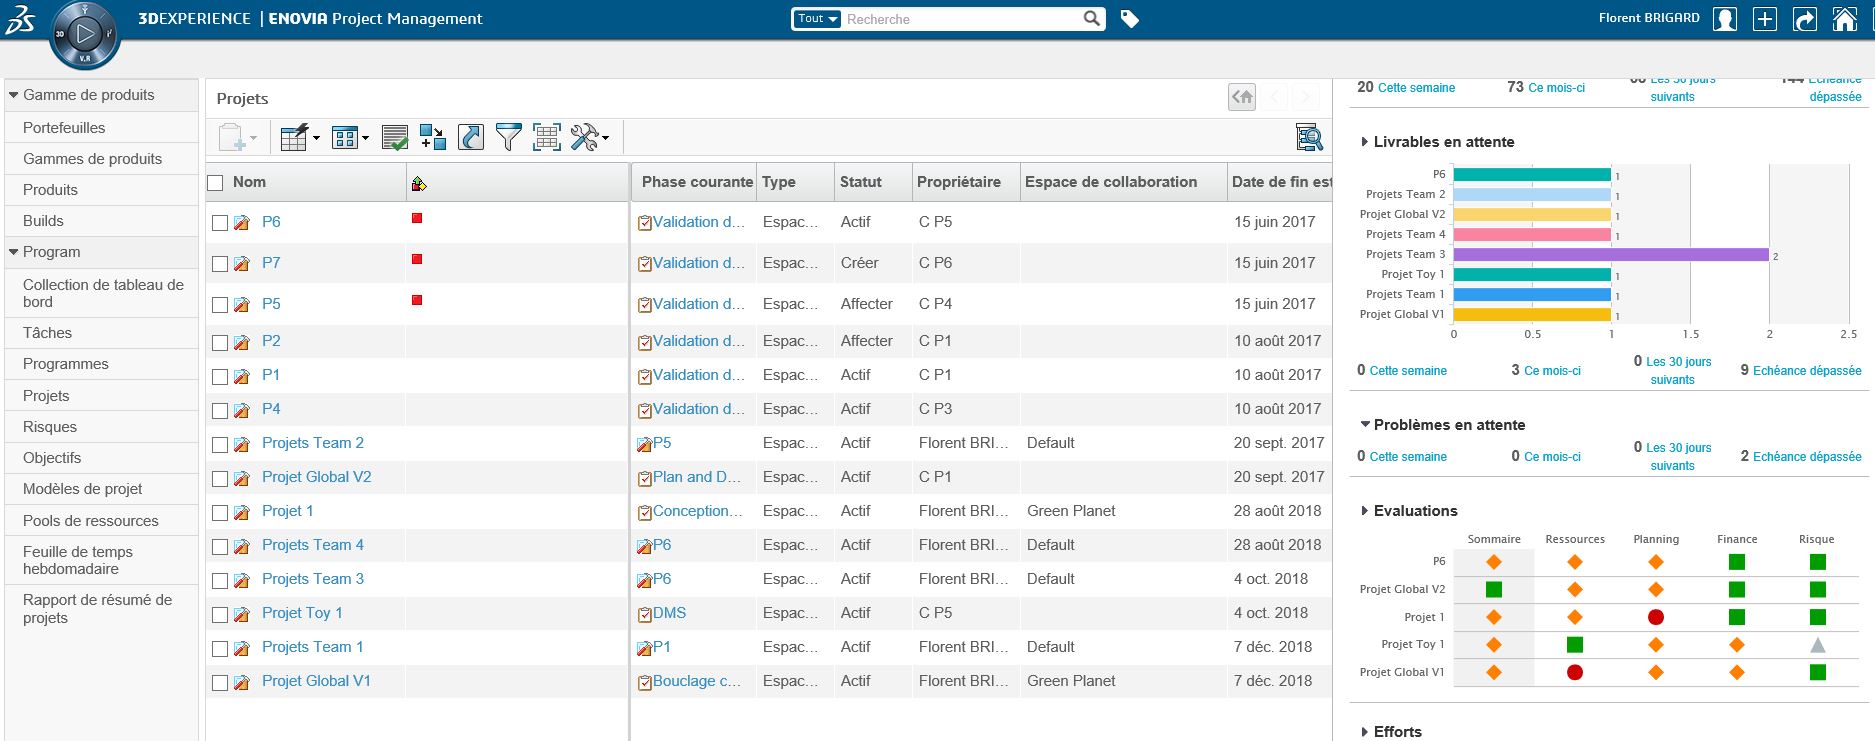
Task: Open Risques in the sidebar
Action: point(50,427)
